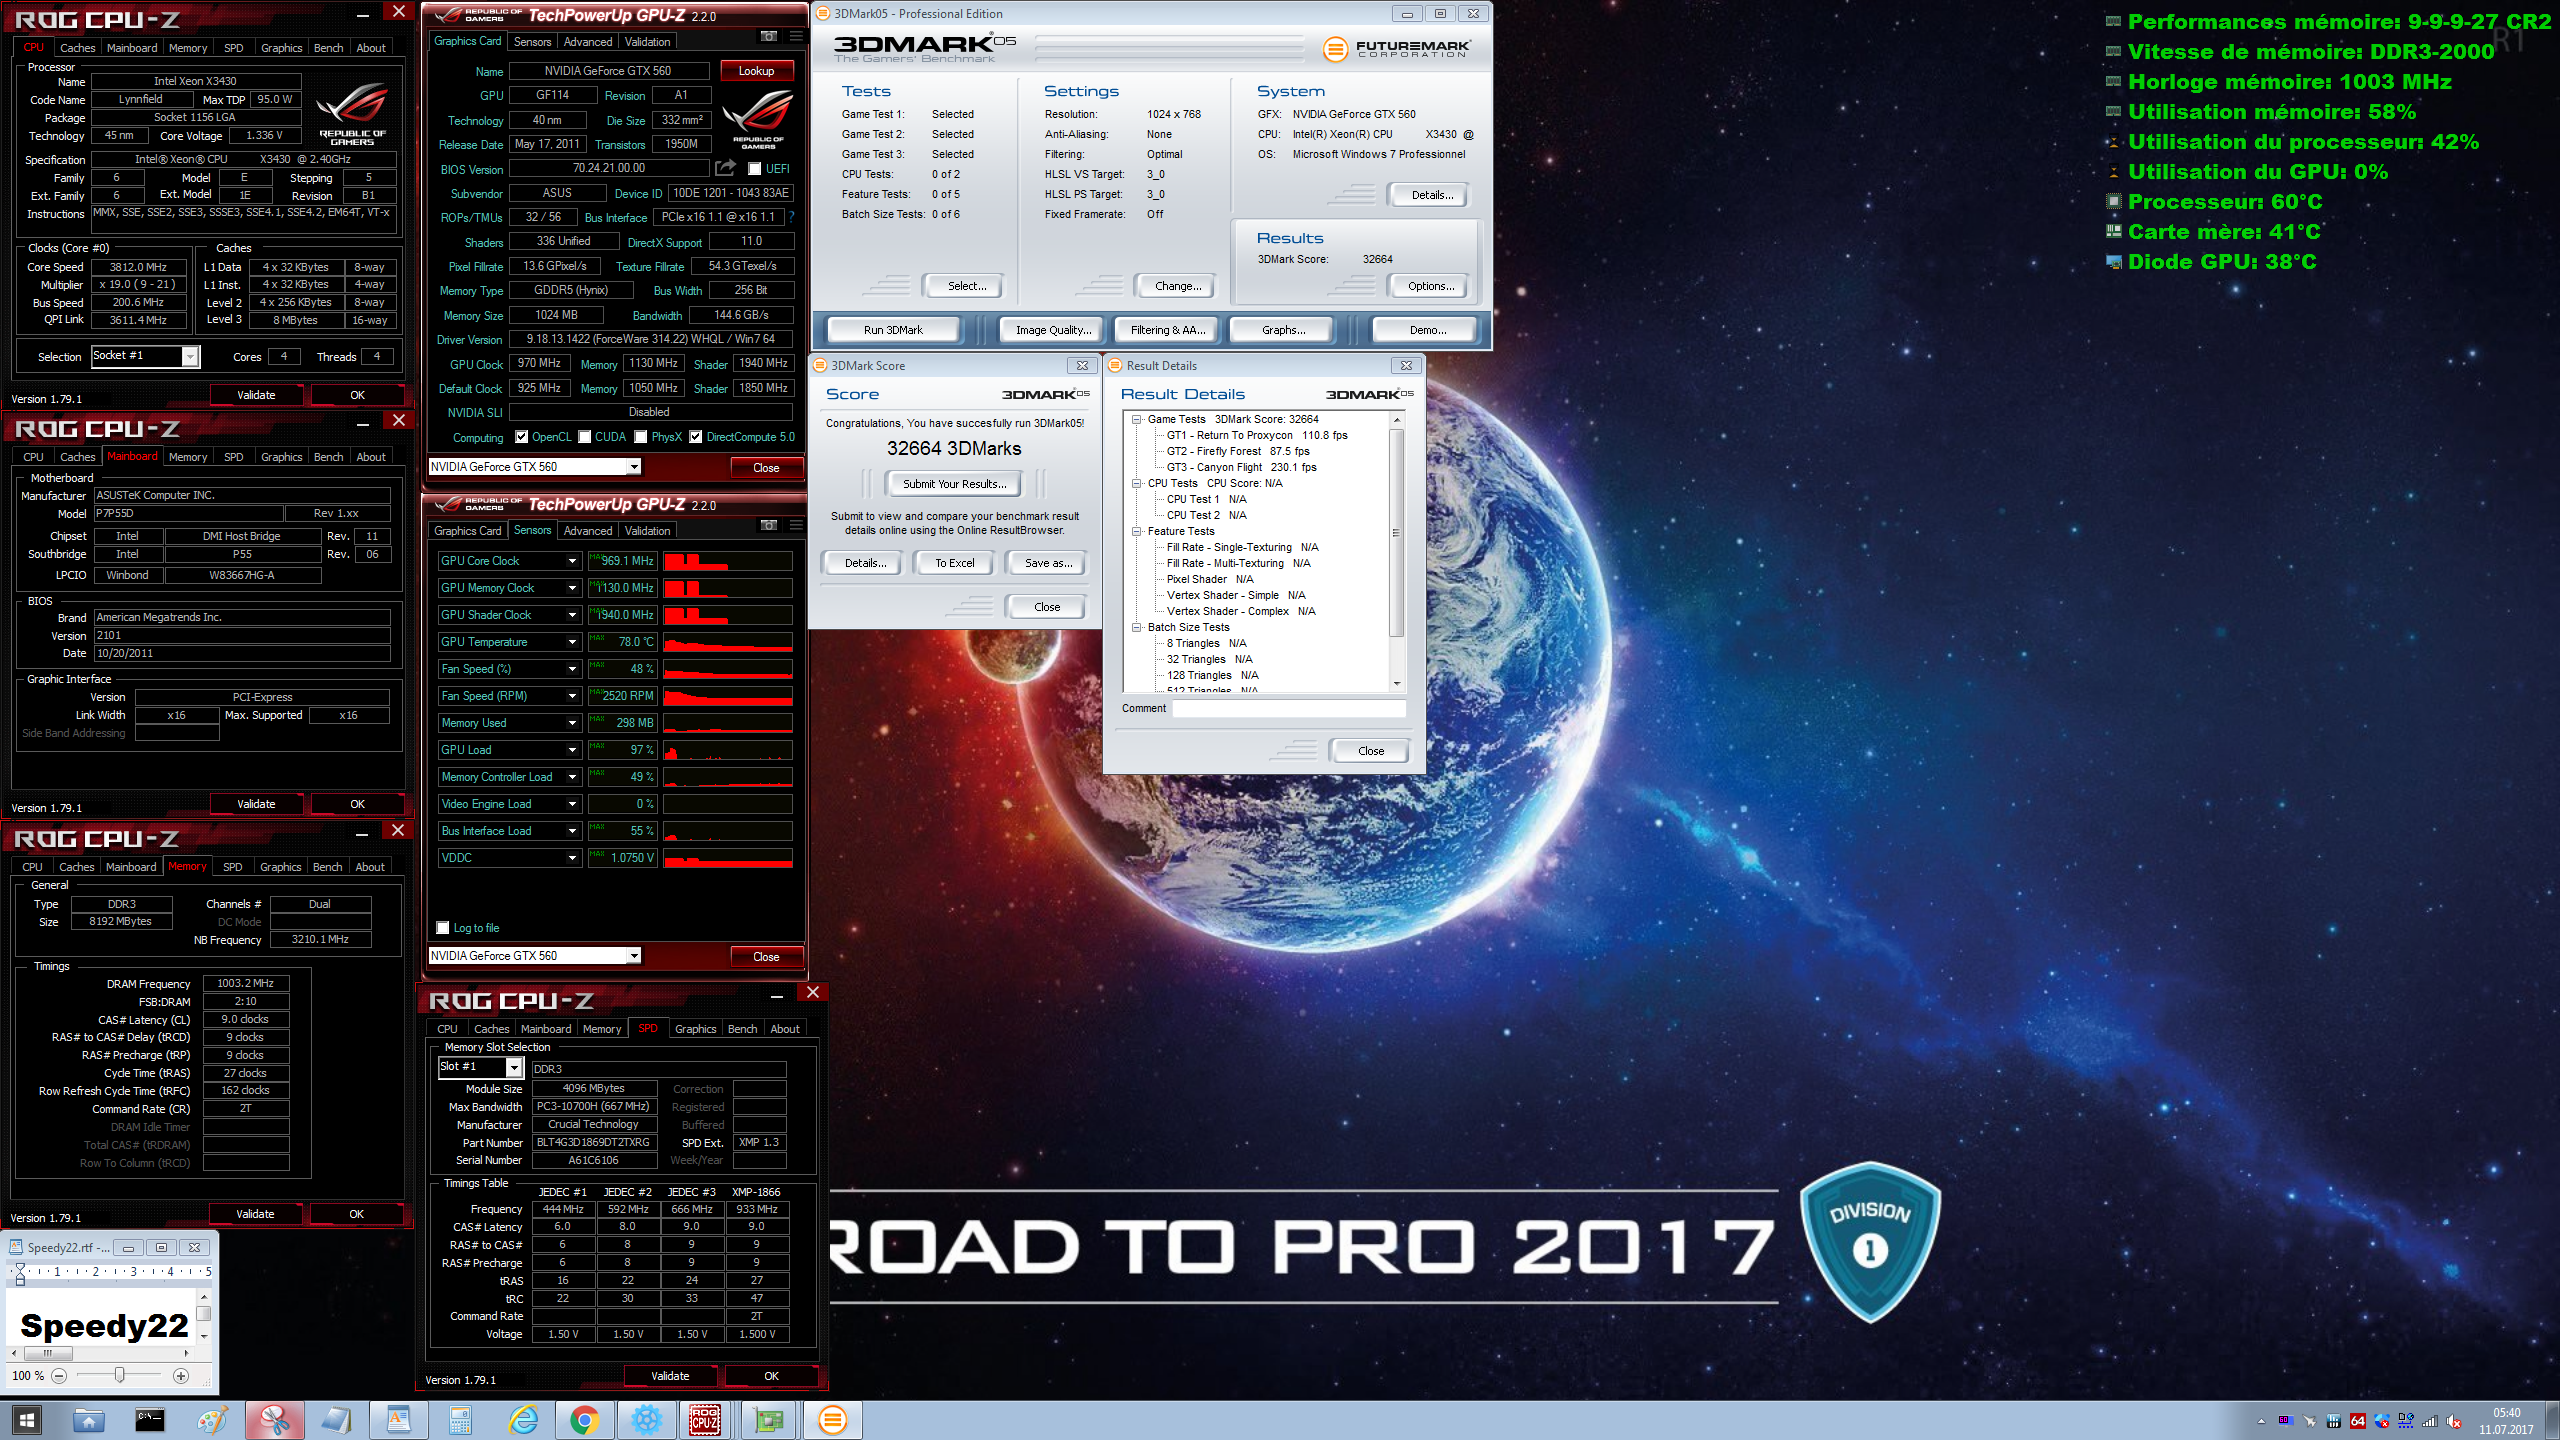This screenshot has height=1440, width=2560.
Task: Open the Command Prompt taskbar icon
Action: 150,1420
